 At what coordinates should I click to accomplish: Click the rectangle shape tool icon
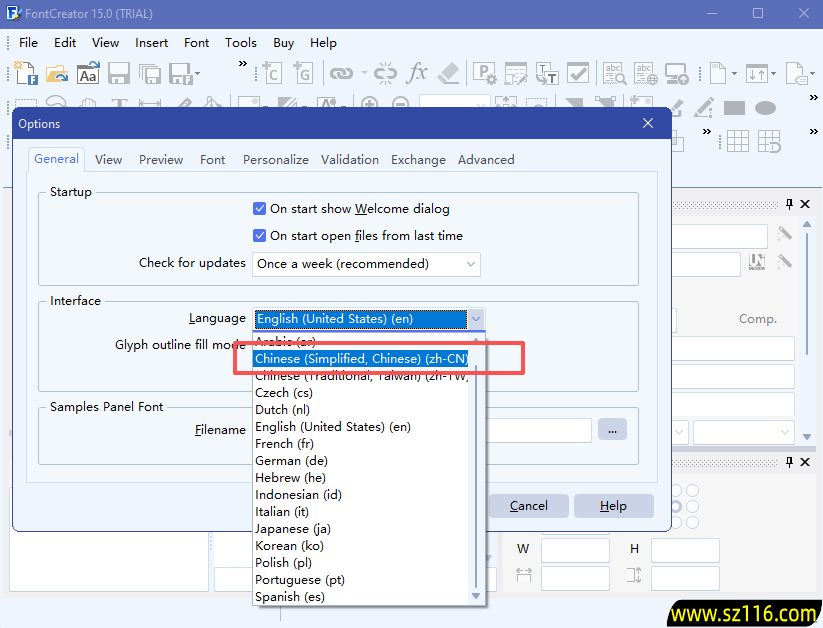734,108
